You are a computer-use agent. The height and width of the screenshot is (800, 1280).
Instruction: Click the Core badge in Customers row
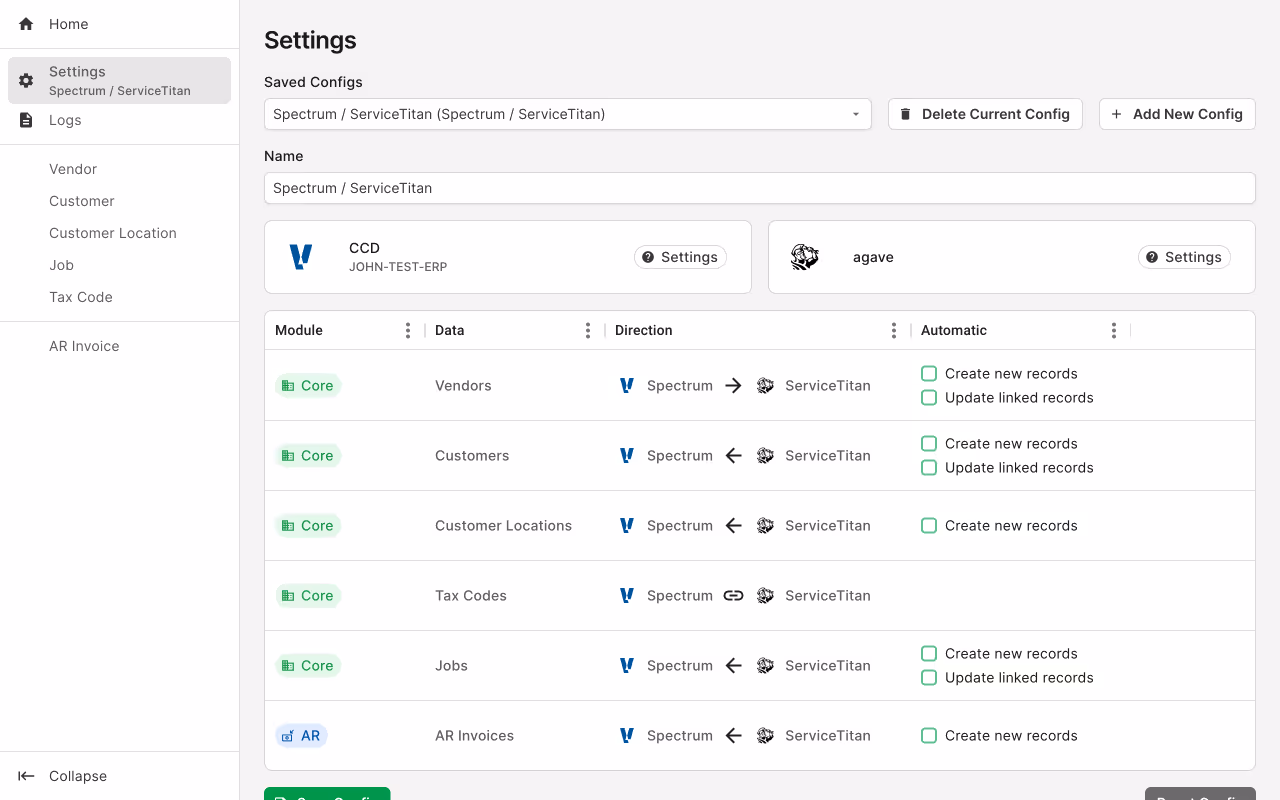(308, 456)
